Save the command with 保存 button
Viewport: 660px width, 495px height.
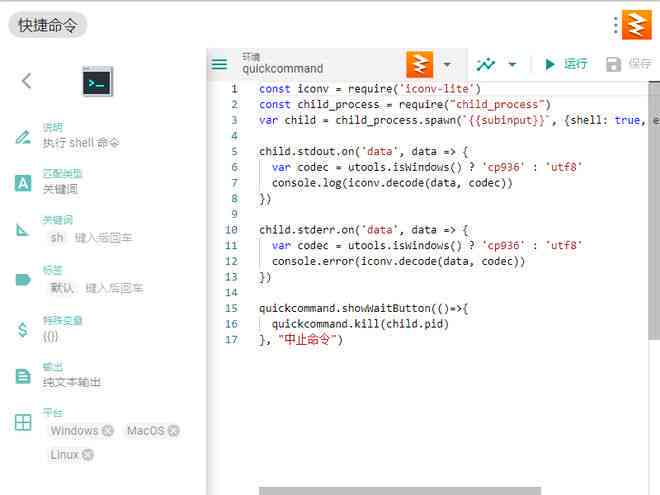pyautogui.click(x=629, y=64)
